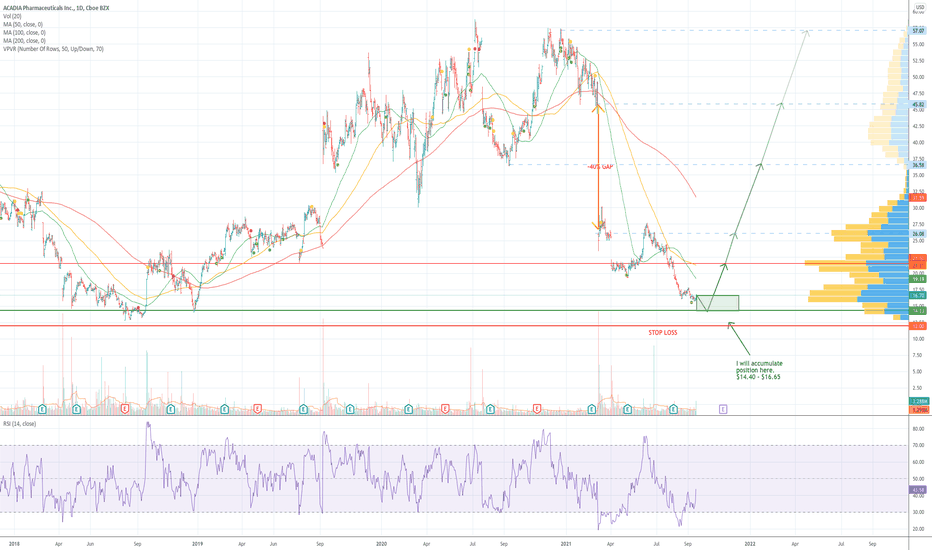Select the MA (200, close, 0) legend
This screenshot has width=932, height=550.
coord(24,40)
